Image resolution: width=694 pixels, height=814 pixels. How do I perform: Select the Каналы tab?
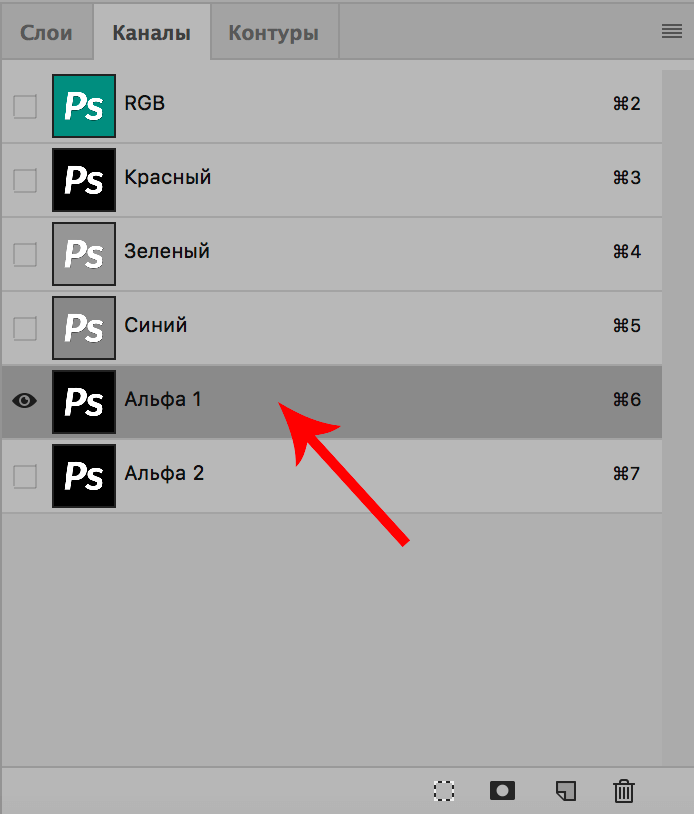[151, 31]
